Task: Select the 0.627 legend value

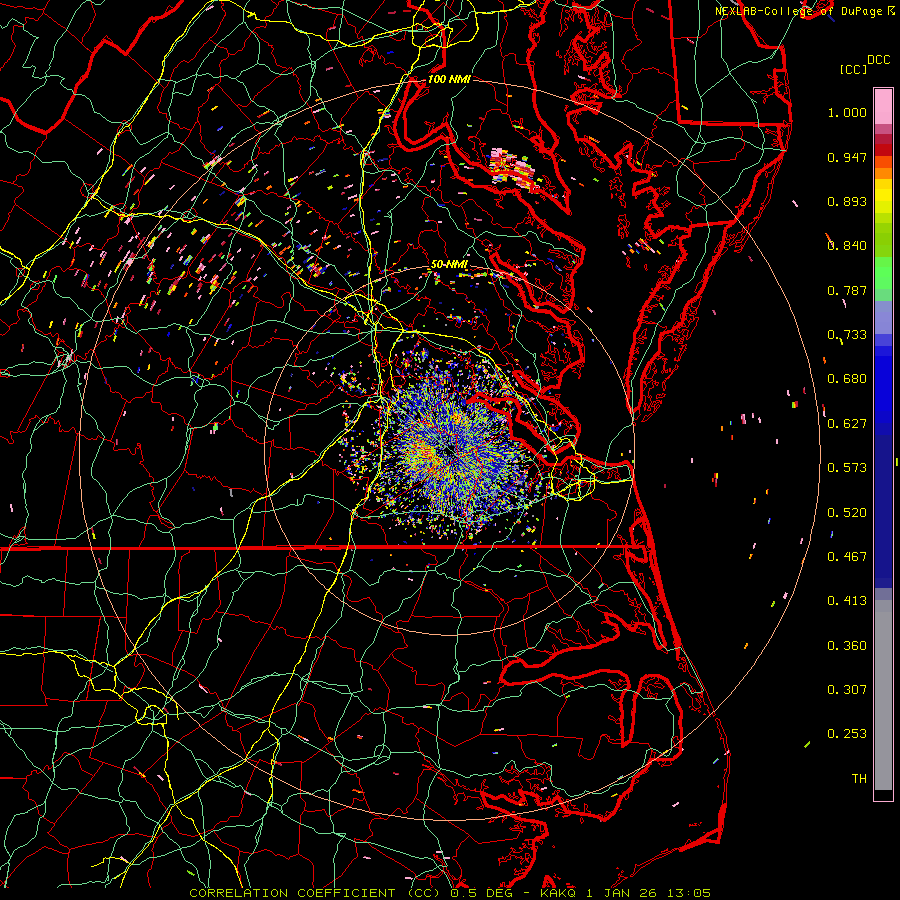Action: (x=847, y=424)
